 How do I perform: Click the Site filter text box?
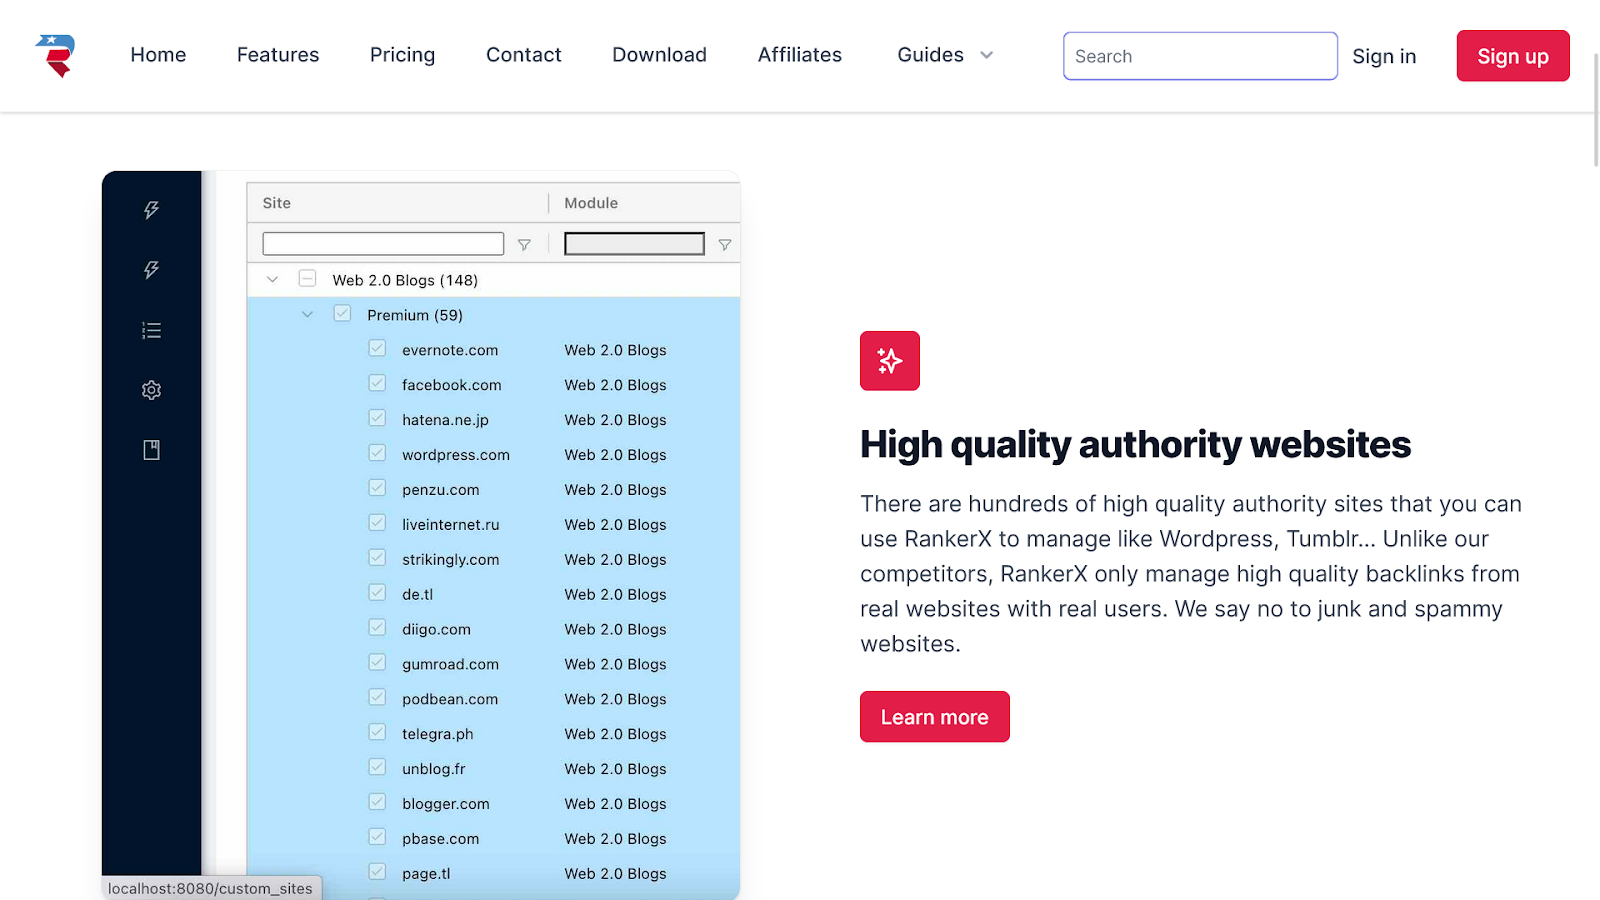[383, 244]
